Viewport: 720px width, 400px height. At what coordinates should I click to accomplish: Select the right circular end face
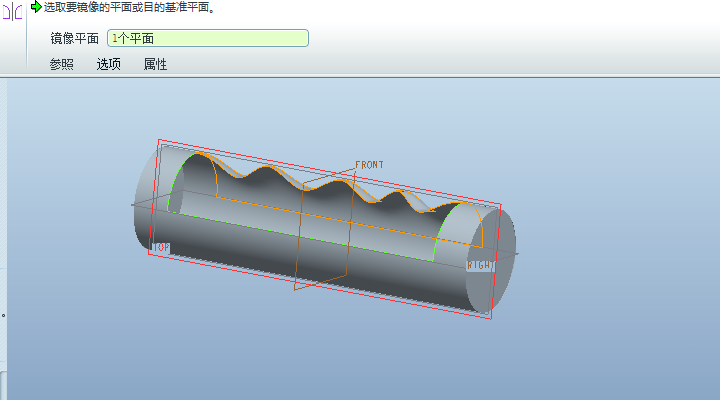pos(505,260)
